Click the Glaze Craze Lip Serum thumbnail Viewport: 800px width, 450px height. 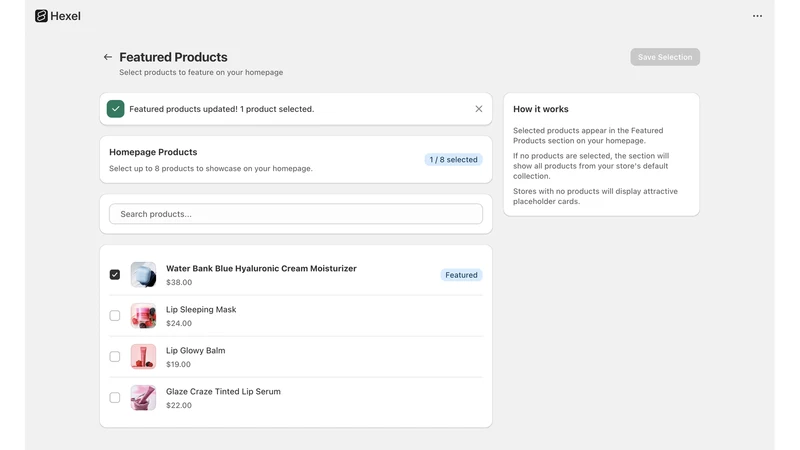[143, 397]
